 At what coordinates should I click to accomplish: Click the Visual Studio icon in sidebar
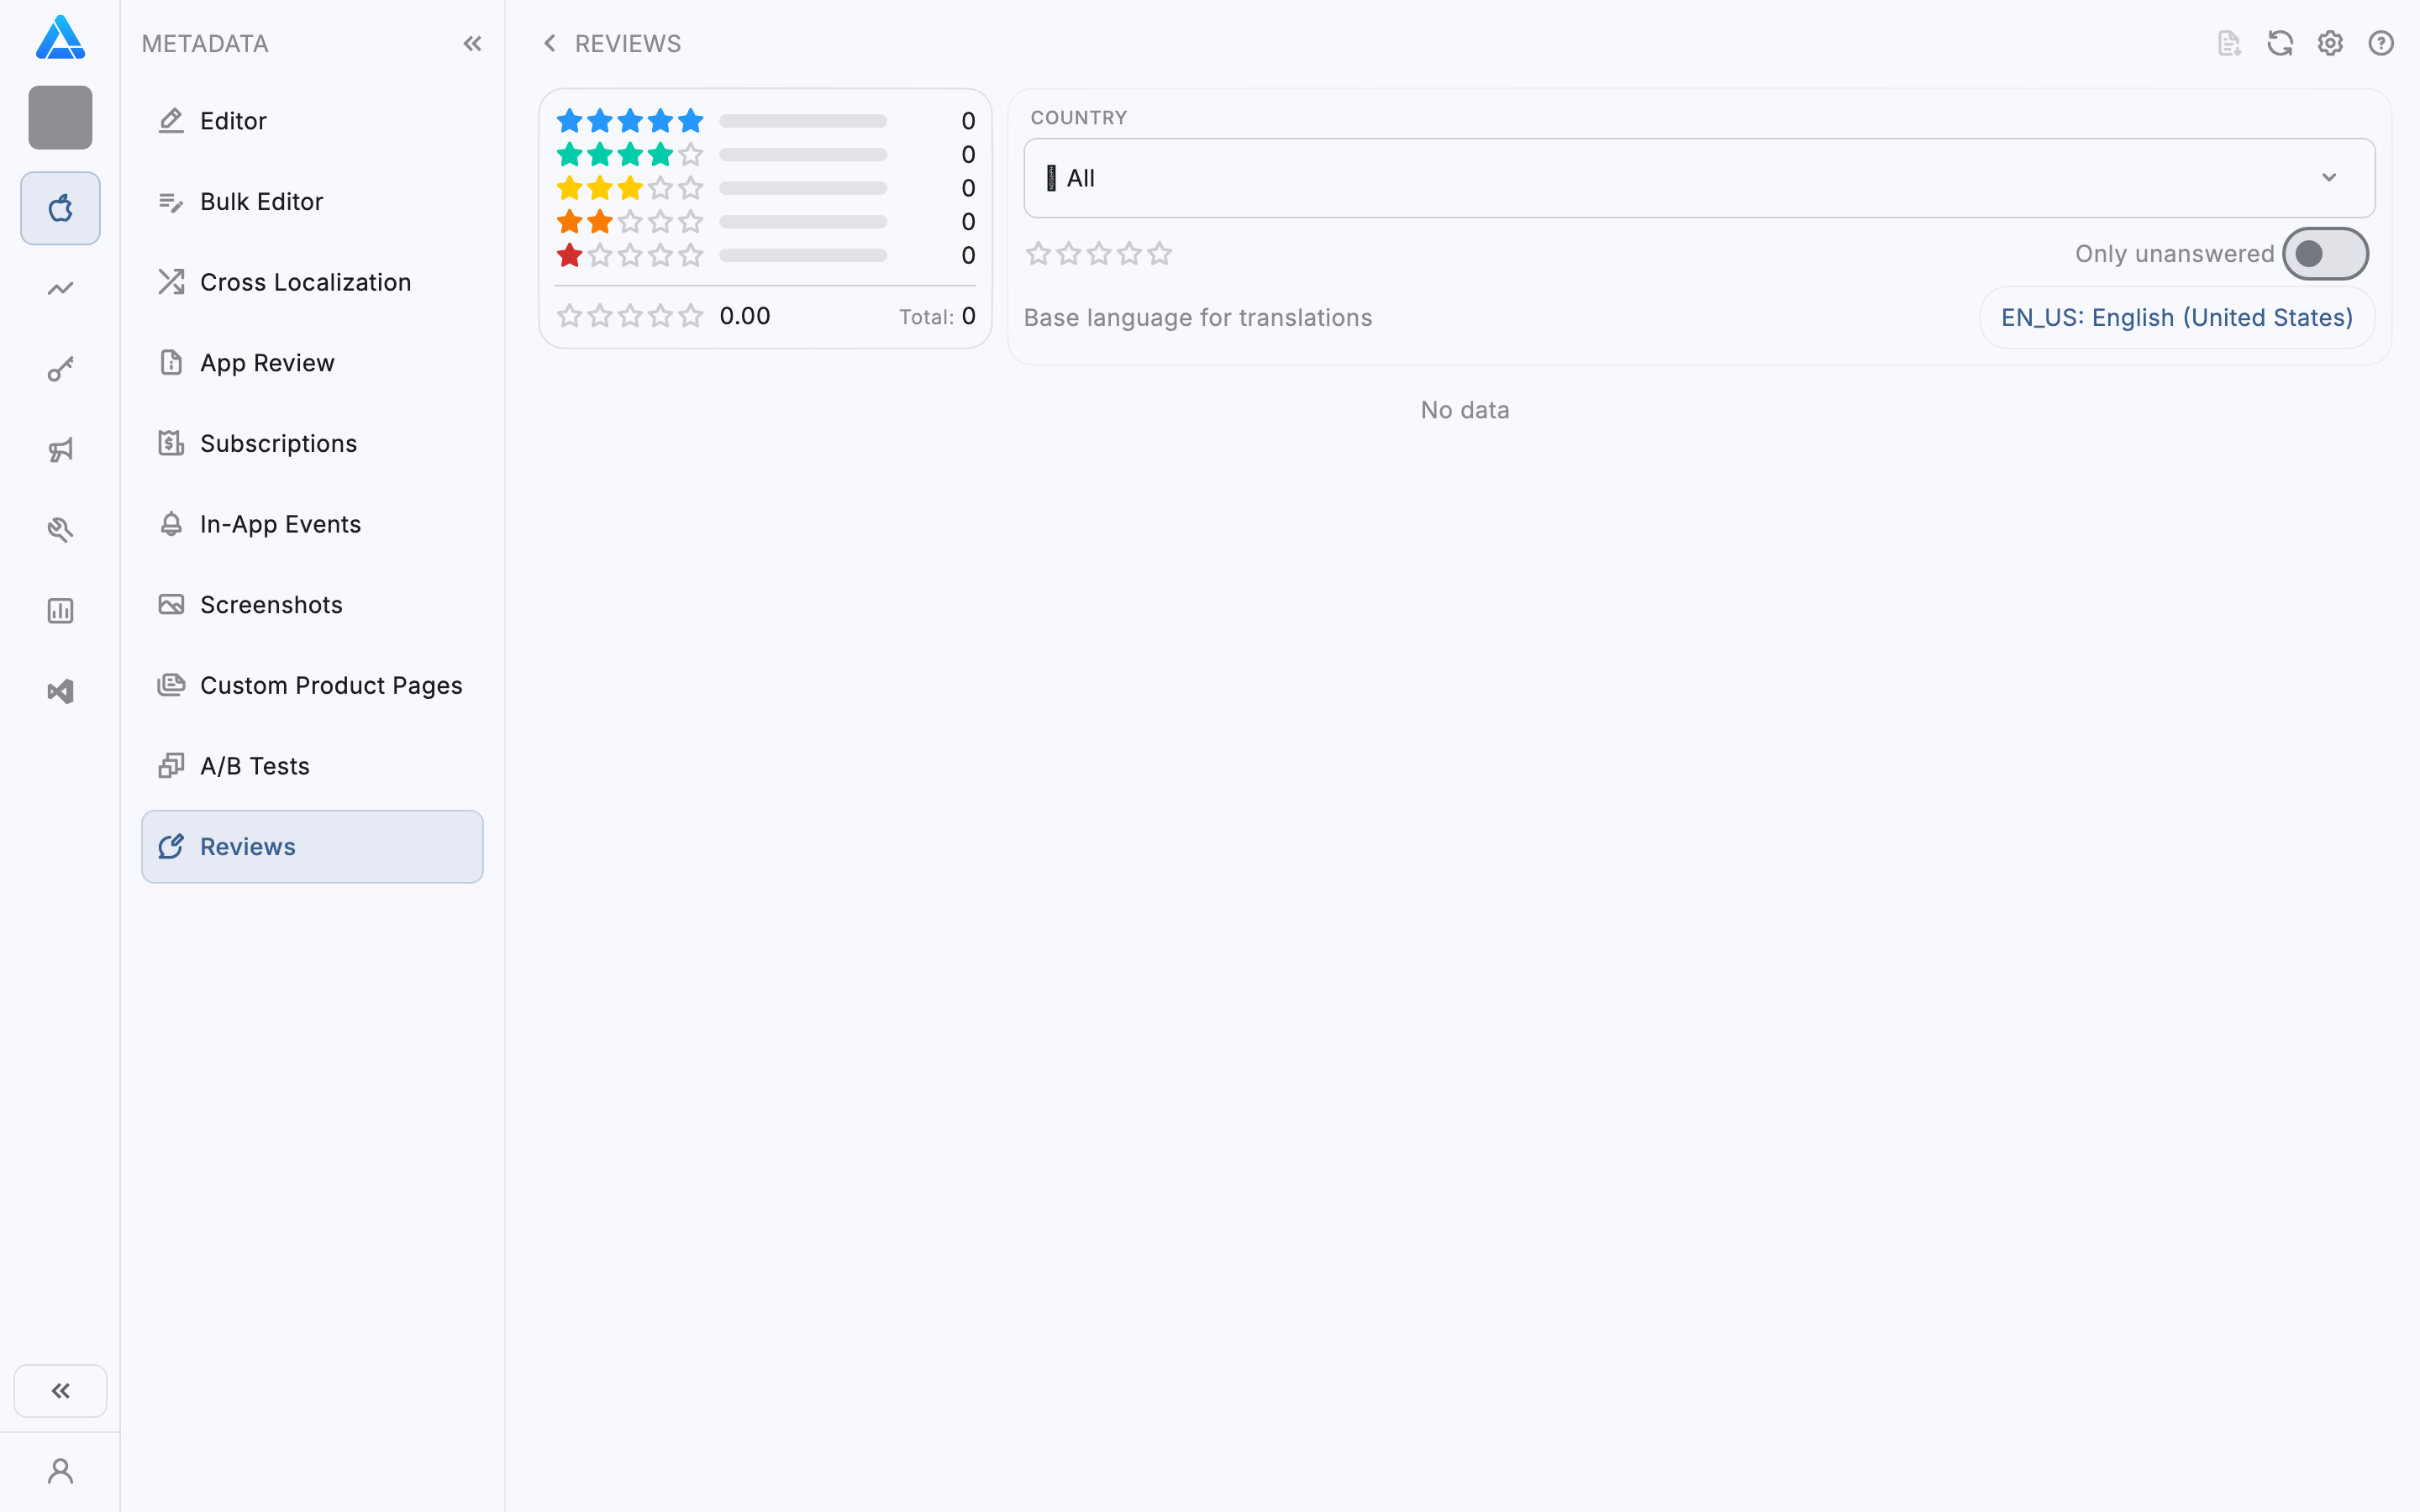[60, 692]
